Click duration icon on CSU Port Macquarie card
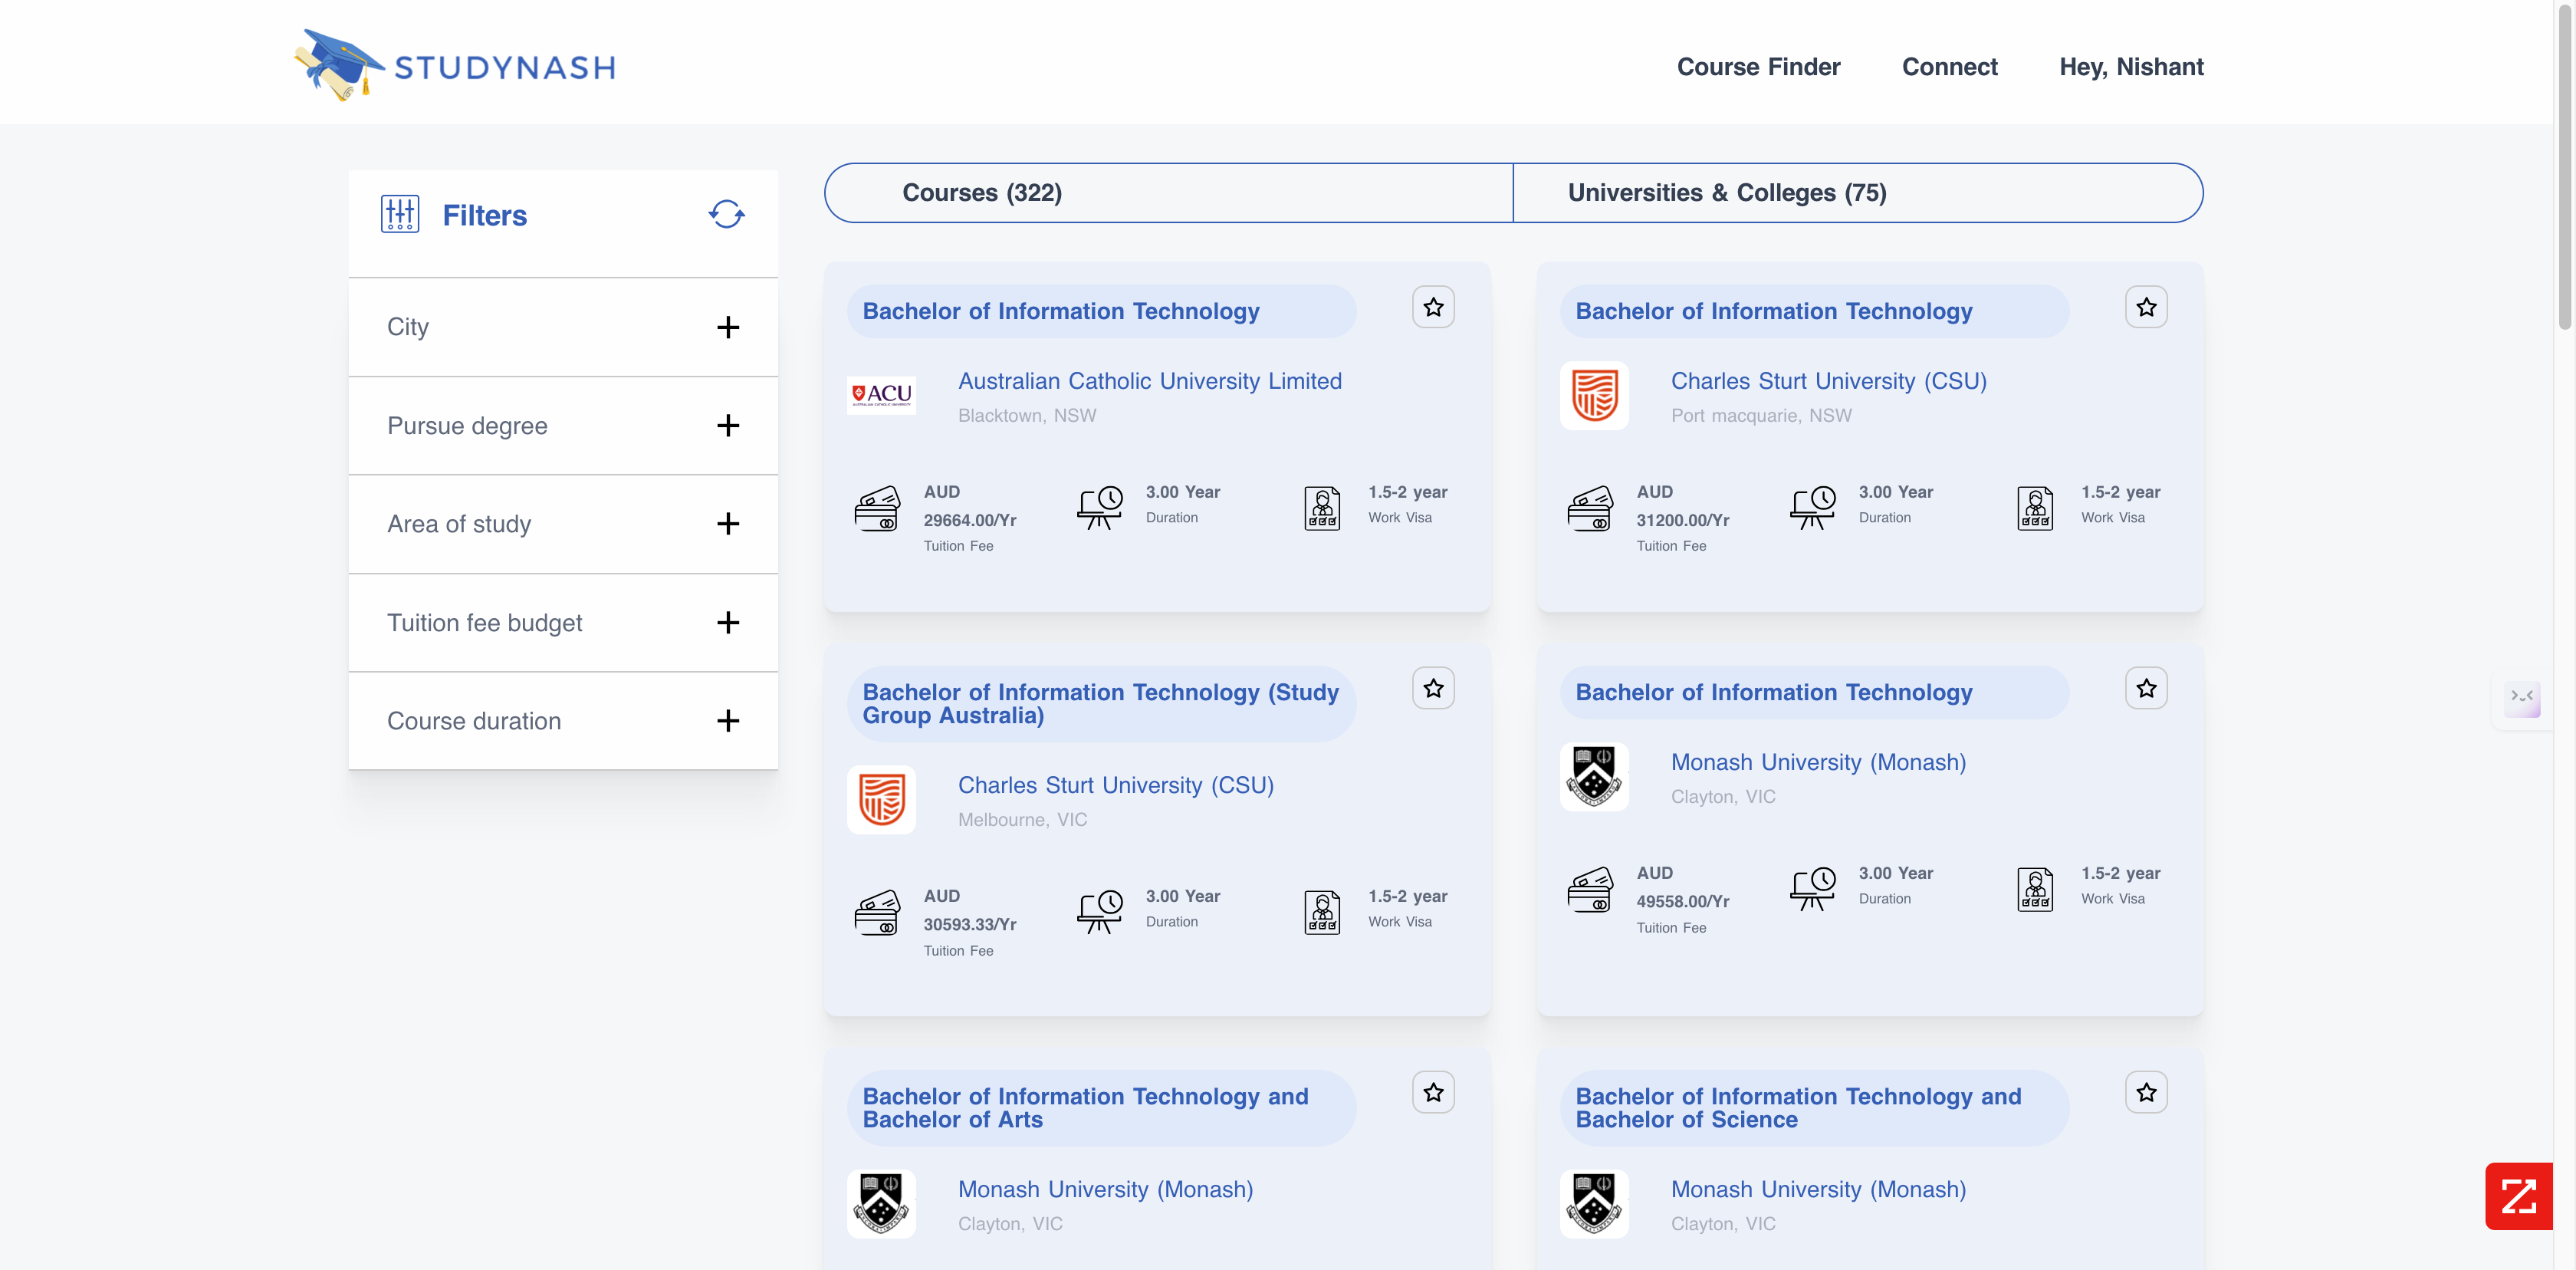The width and height of the screenshot is (2576, 1270). point(1813,507)
